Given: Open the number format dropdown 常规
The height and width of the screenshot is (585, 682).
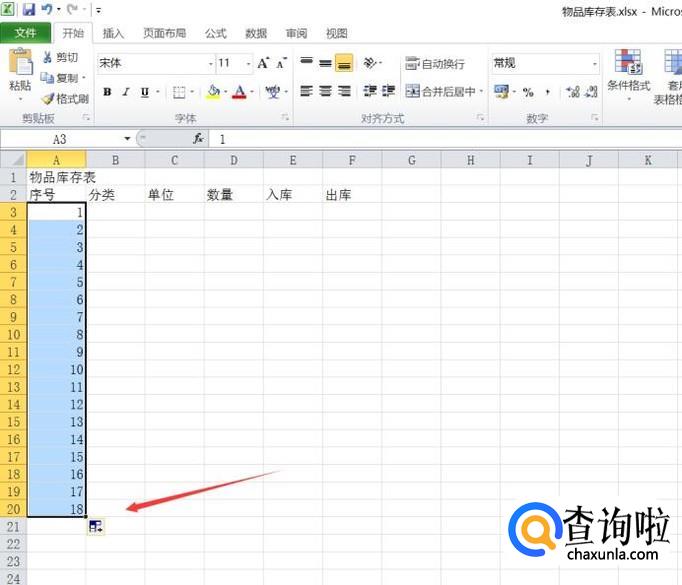Looking at the screenshot, I should [595, 64].
